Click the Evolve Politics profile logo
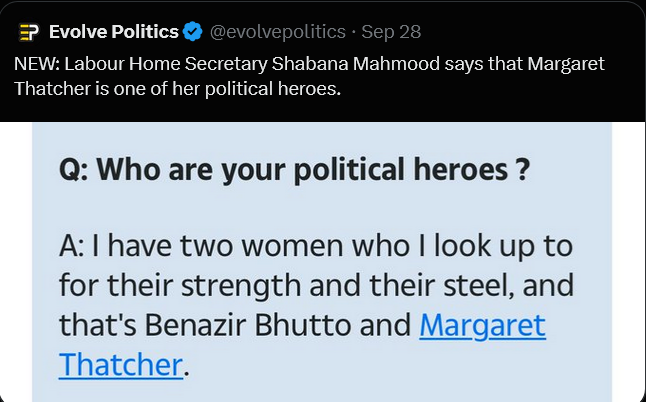The image size is (646, 402). (x=28, y=31)
